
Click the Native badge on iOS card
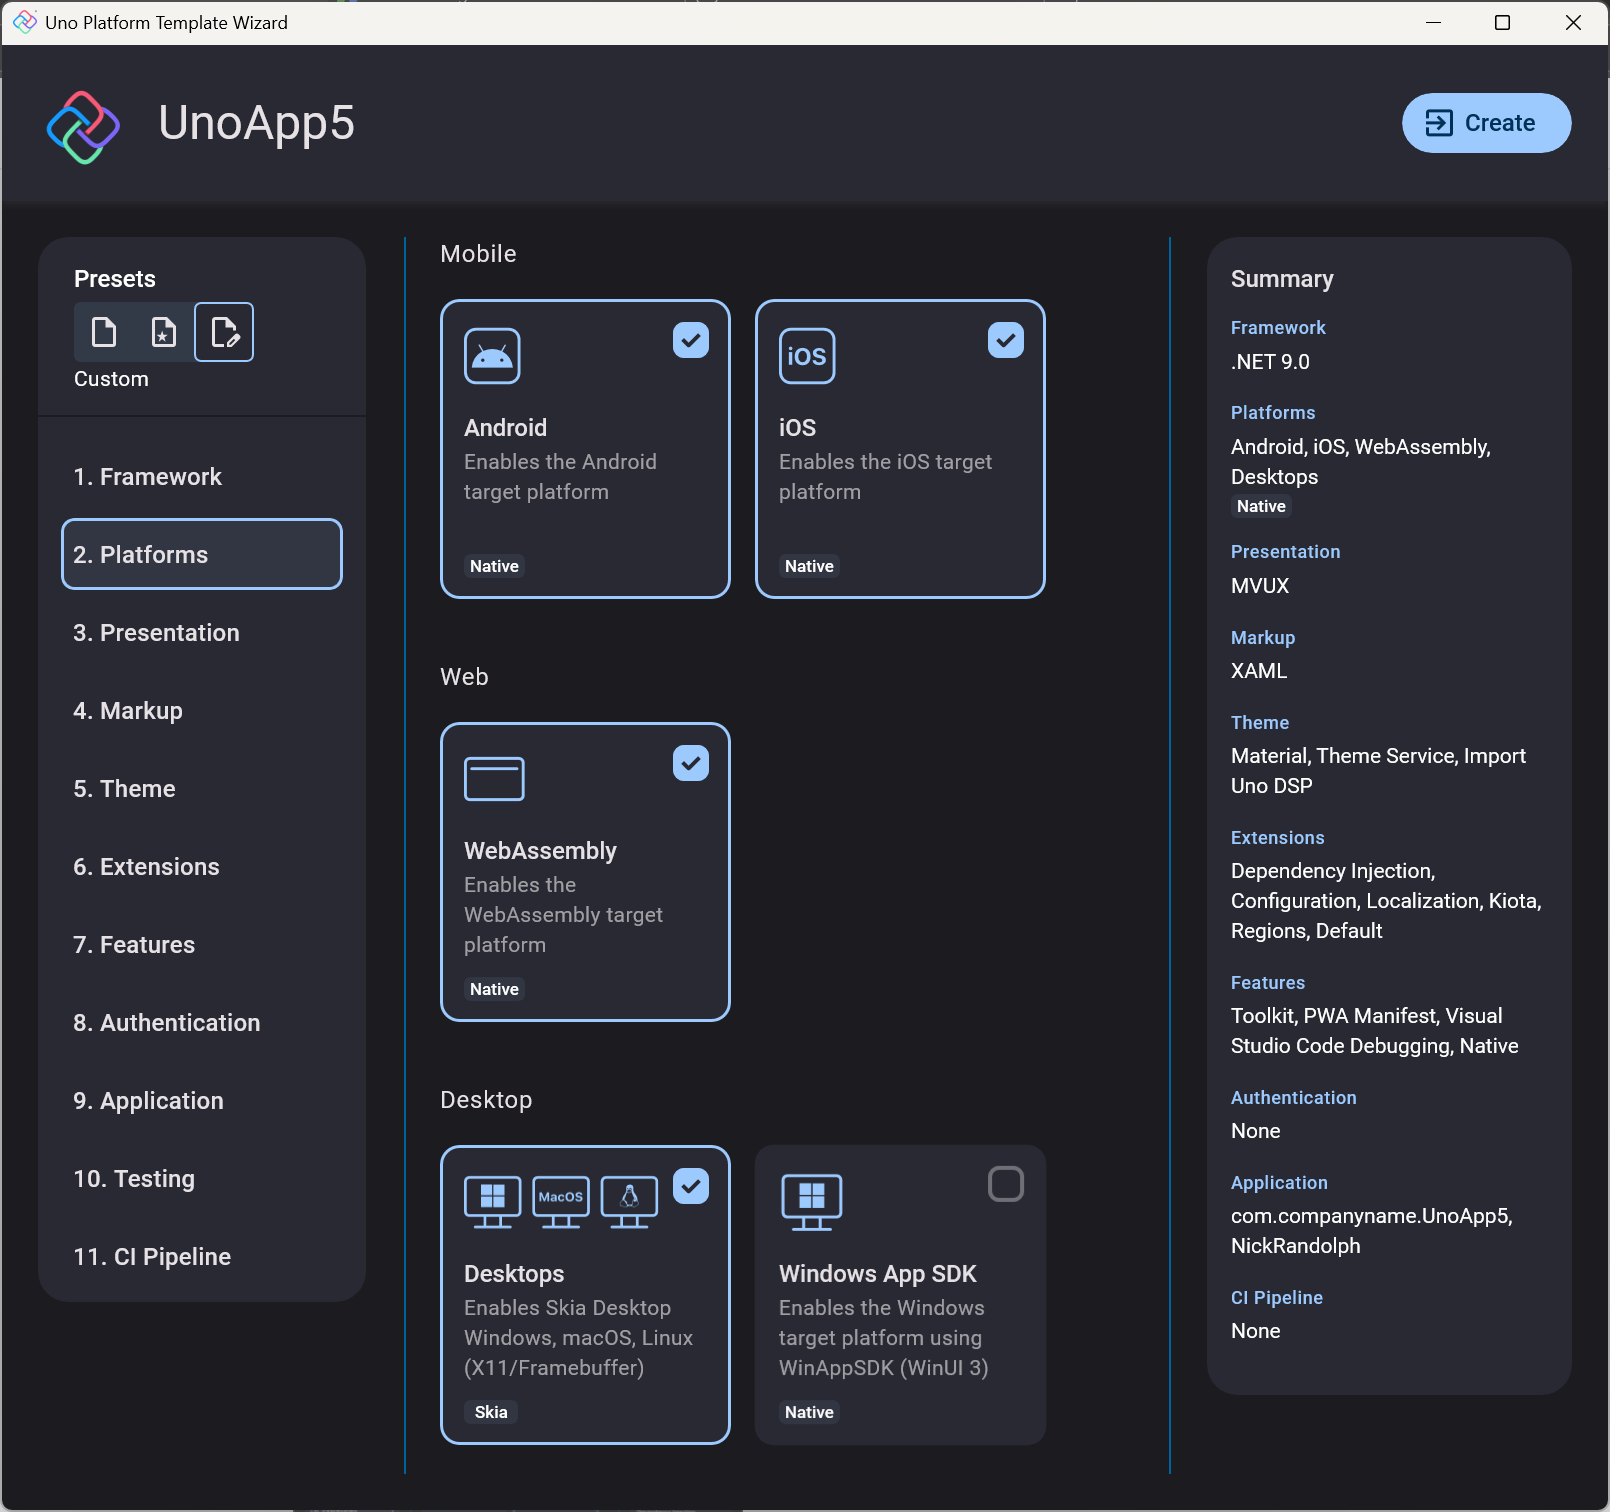tap(809, 566)
